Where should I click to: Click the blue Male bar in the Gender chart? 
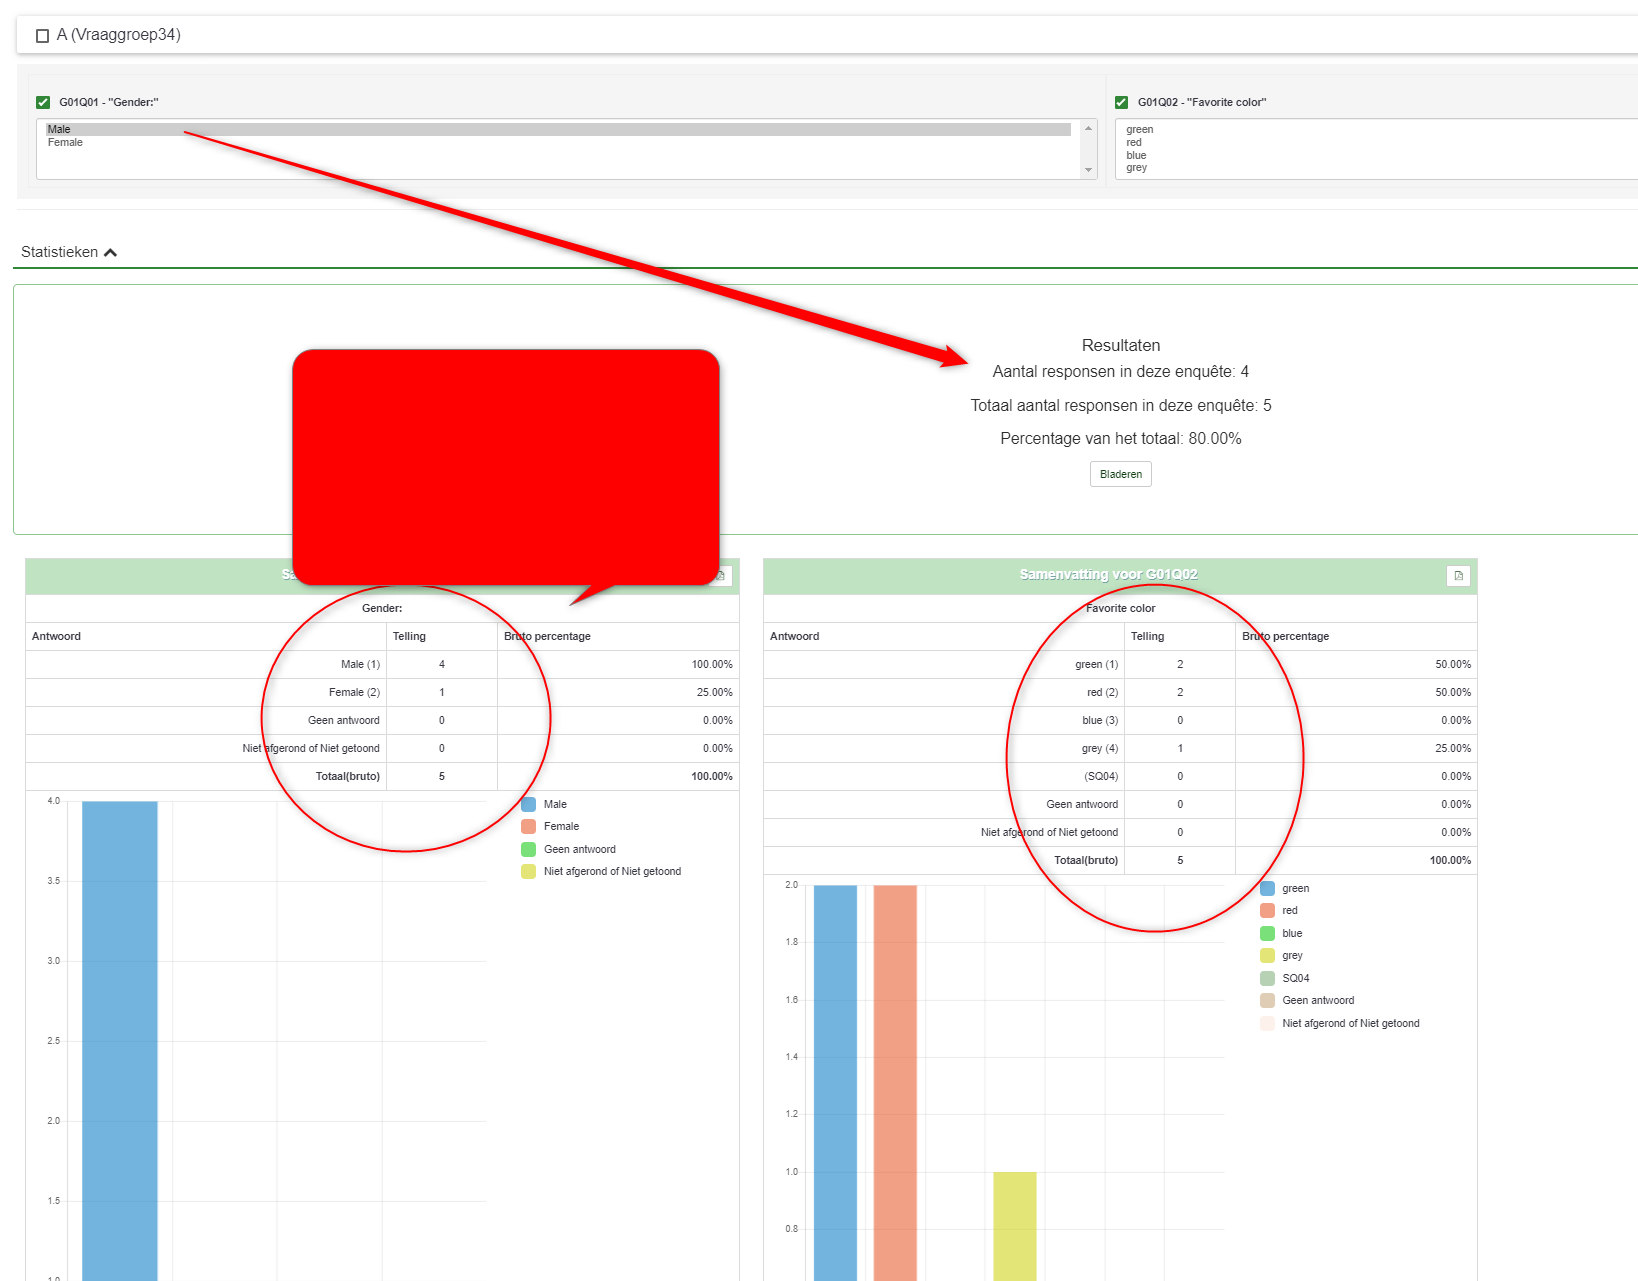[x=120, y=1040]
